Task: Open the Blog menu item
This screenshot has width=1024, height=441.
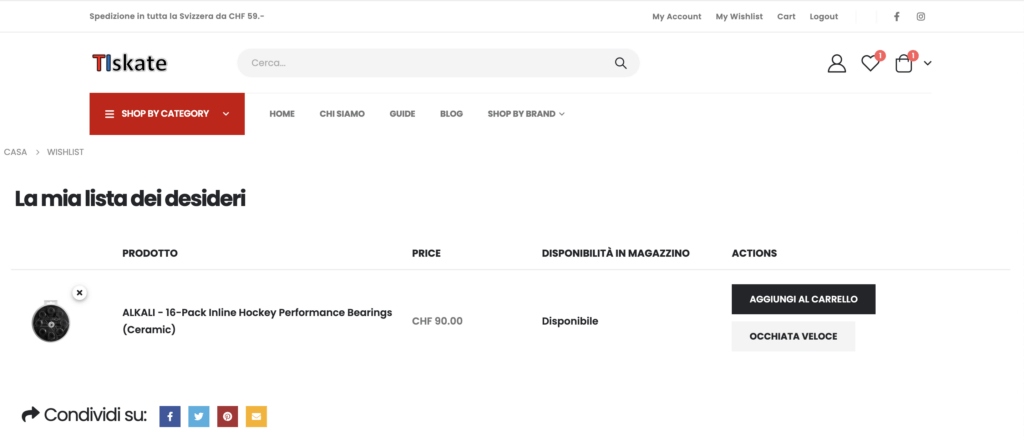Action: tap(451, 114)
